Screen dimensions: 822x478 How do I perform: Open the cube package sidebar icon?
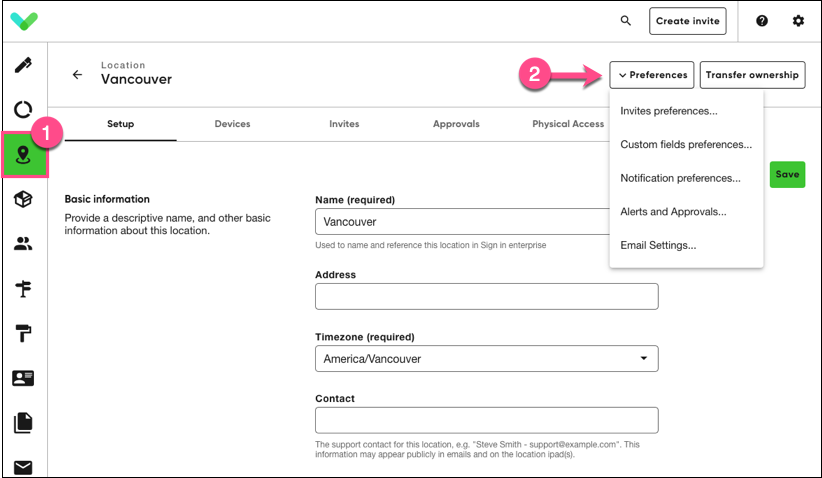23,199
